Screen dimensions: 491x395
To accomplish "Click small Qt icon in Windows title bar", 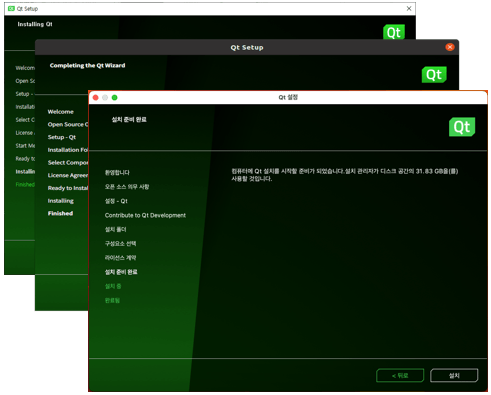I will pos(11,8).
